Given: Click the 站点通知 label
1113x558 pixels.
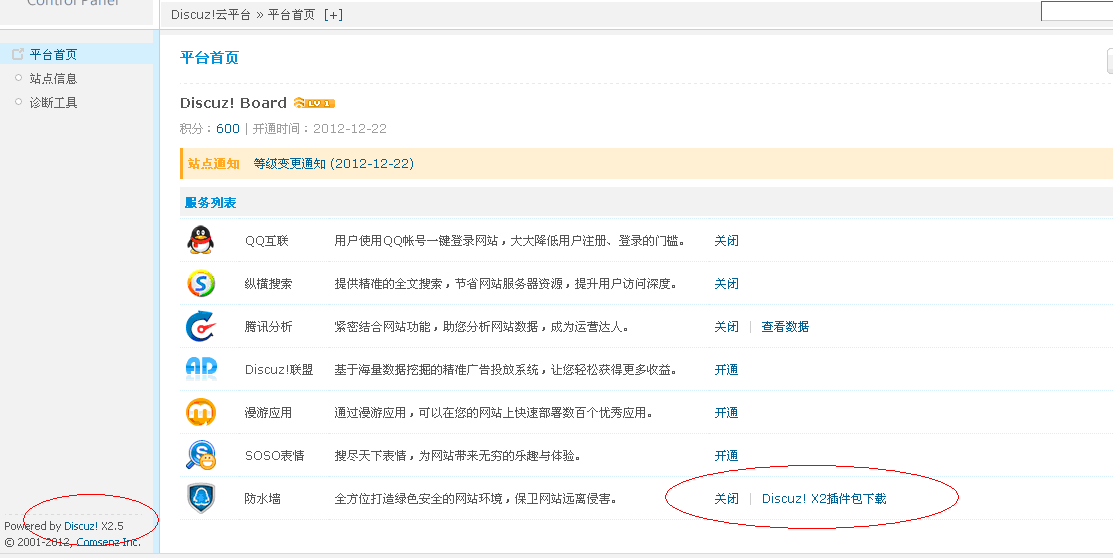Looking at the screenshot, I should click(x=214, y=163).
